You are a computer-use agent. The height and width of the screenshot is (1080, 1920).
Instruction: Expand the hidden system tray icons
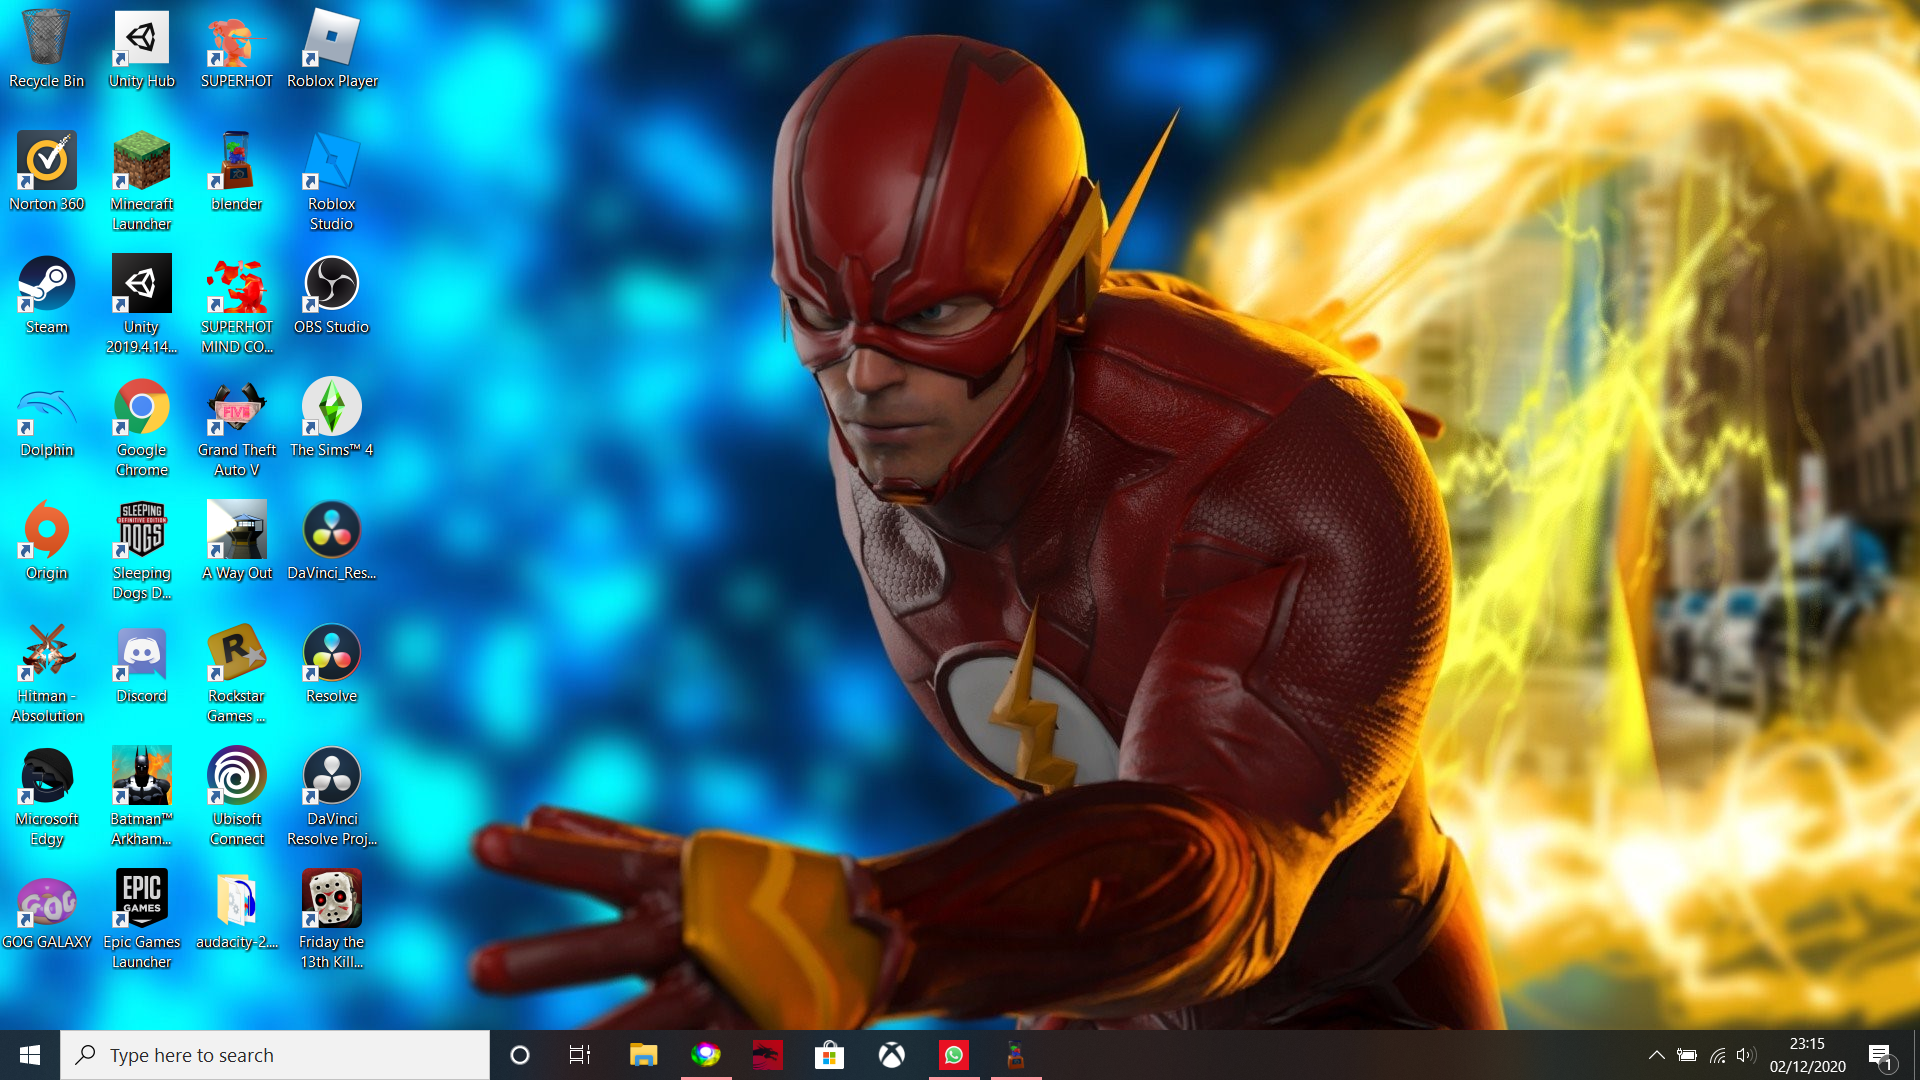tap(1656, 1055)
